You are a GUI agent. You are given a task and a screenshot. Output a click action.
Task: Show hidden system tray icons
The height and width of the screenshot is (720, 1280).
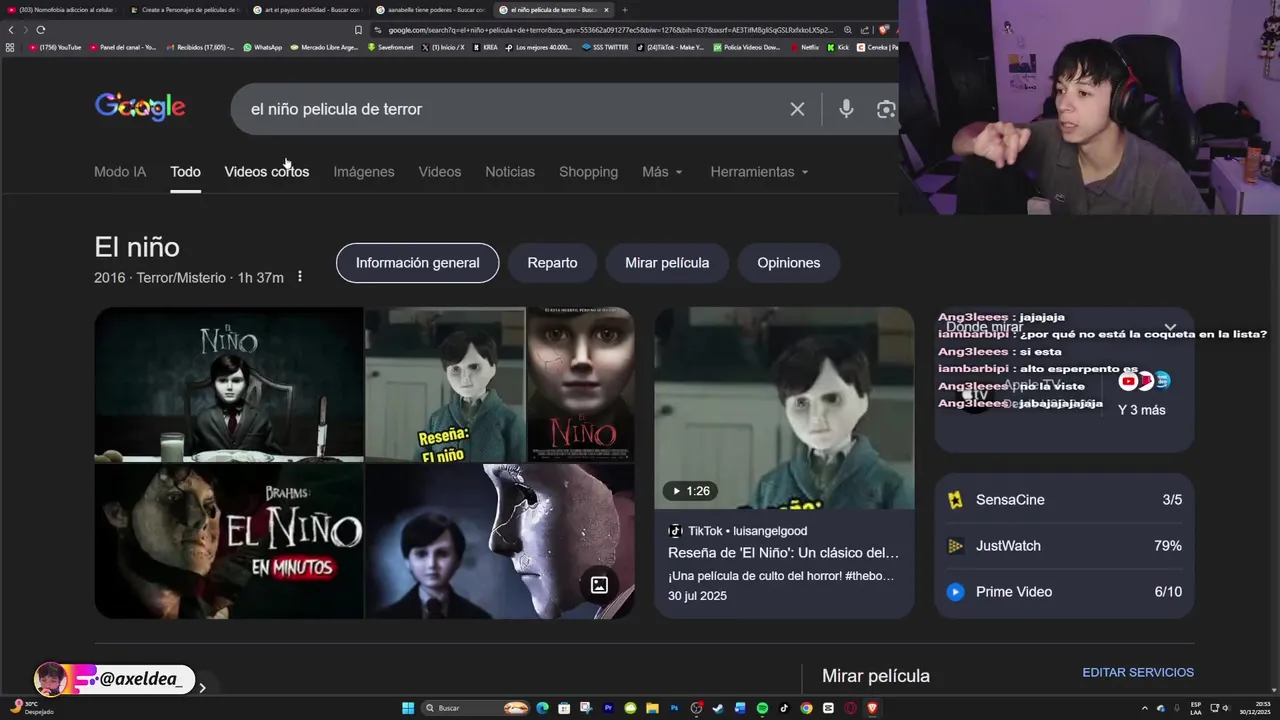coord(1145,708)
